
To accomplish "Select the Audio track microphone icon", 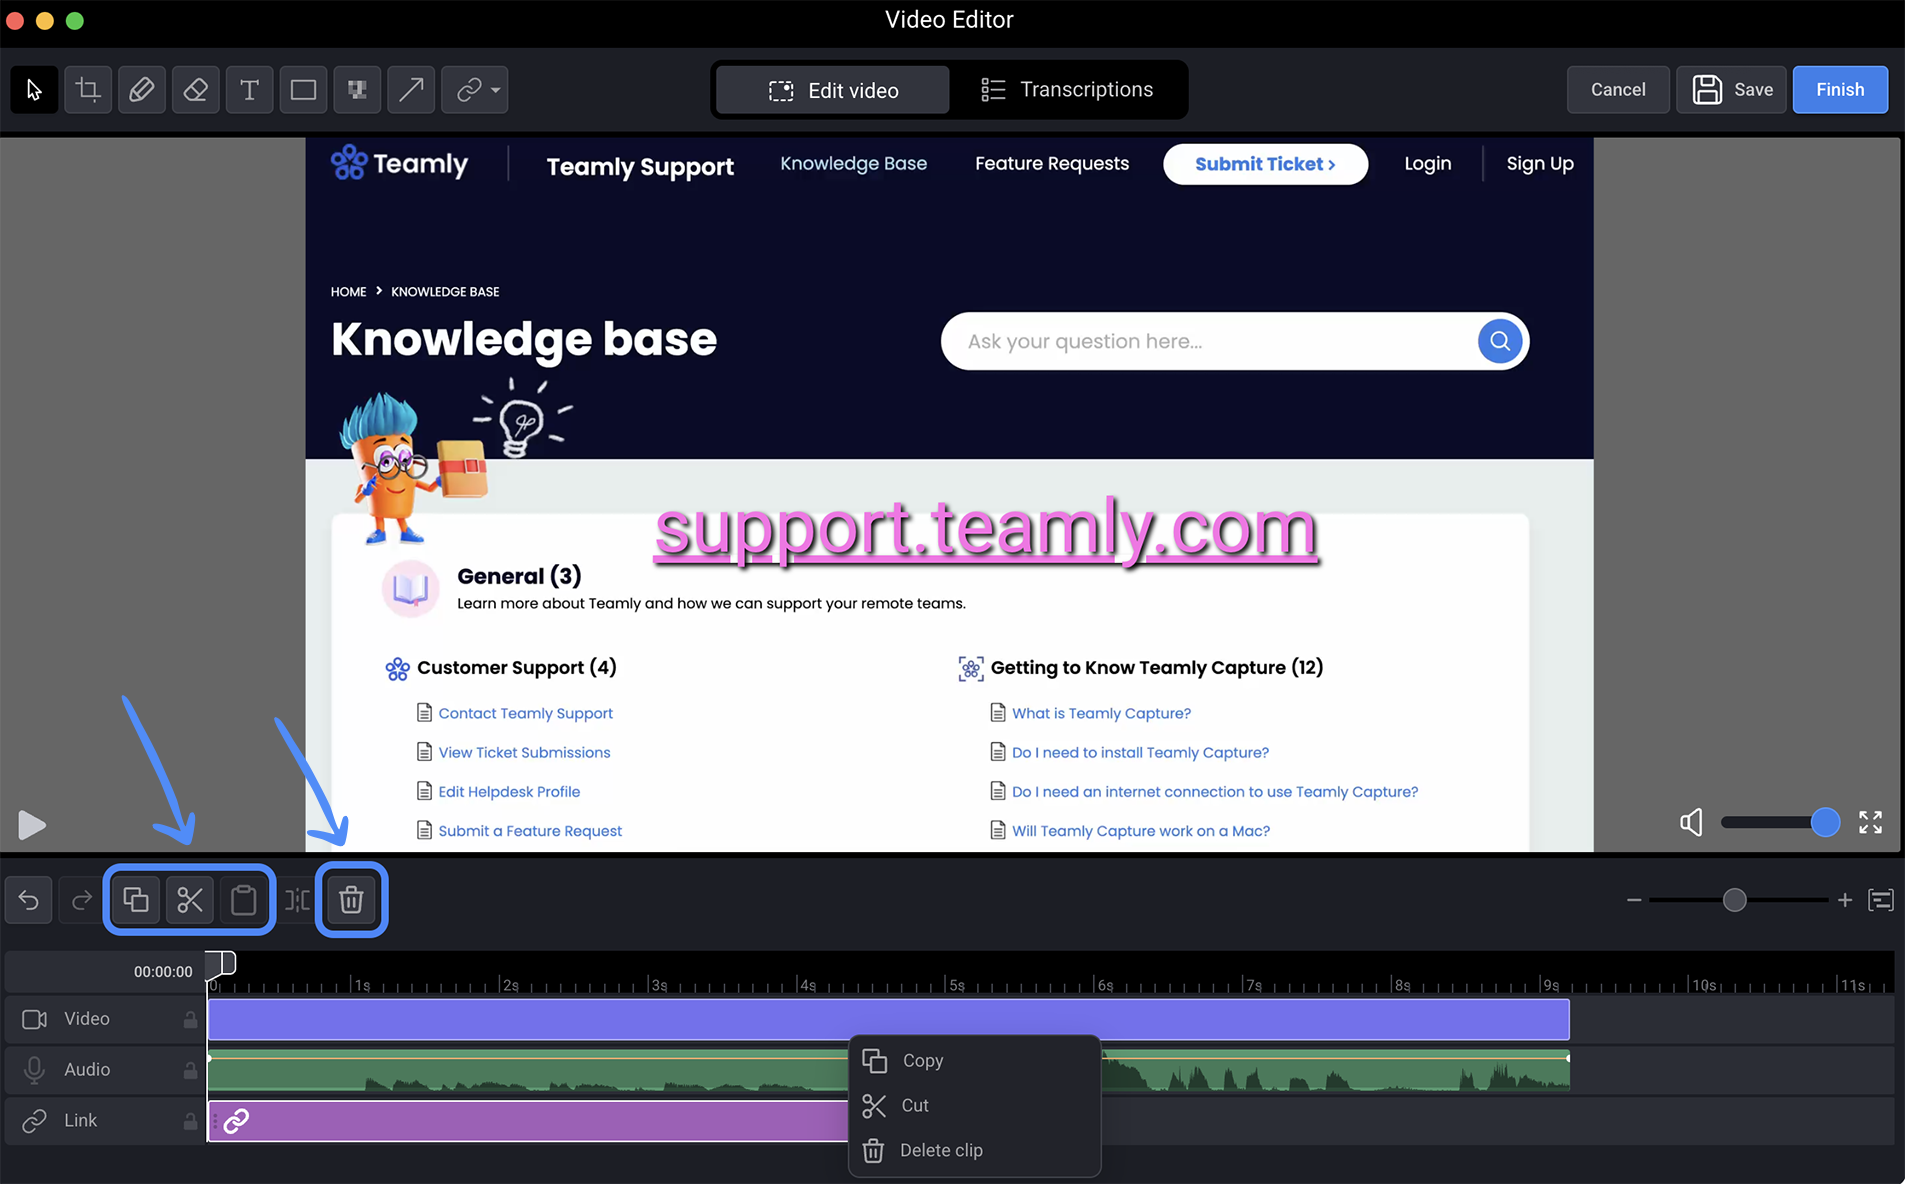I will (35, 1070).
